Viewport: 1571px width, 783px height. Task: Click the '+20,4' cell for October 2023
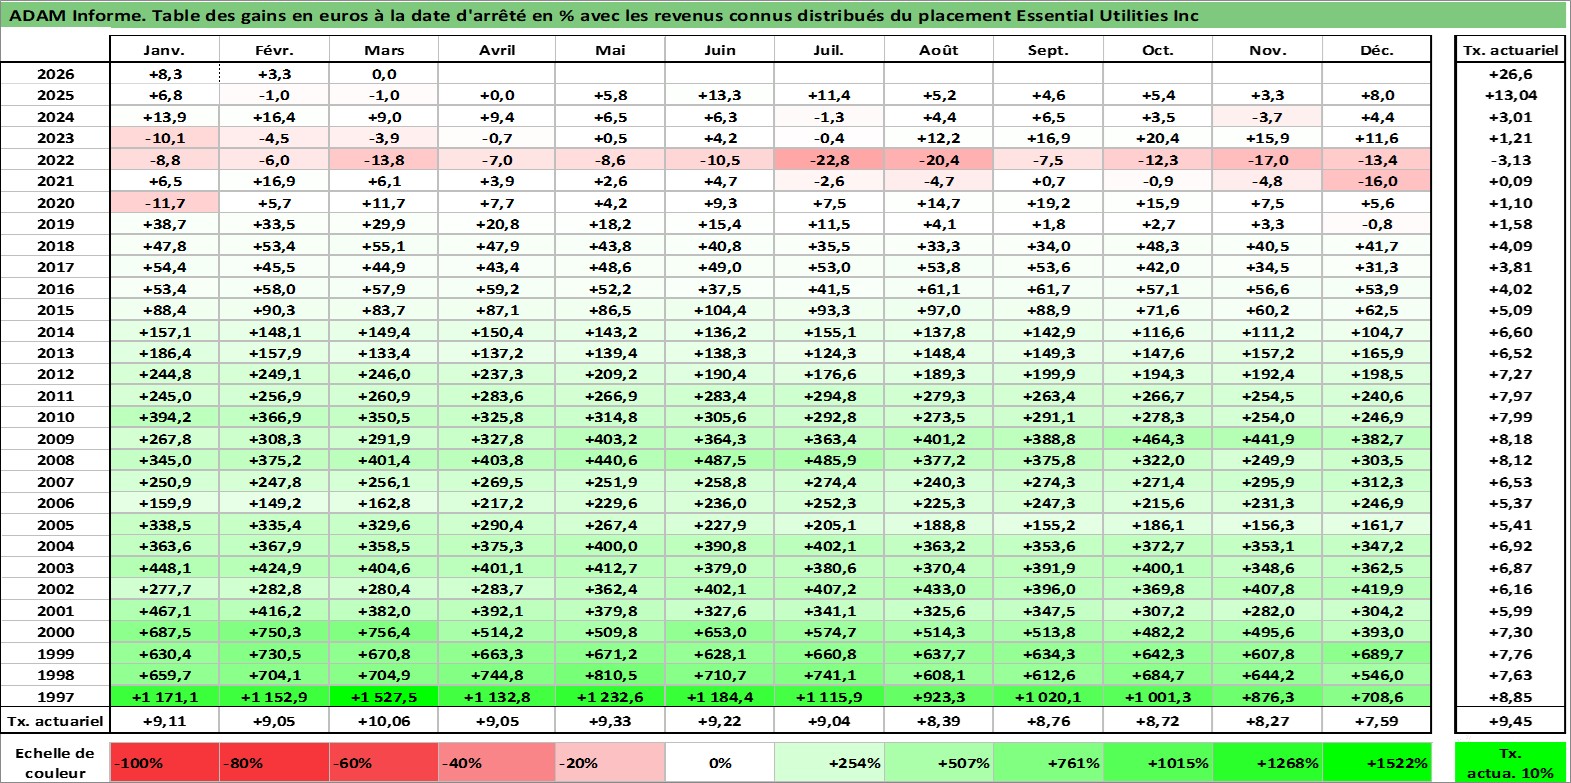(1158, 138)
